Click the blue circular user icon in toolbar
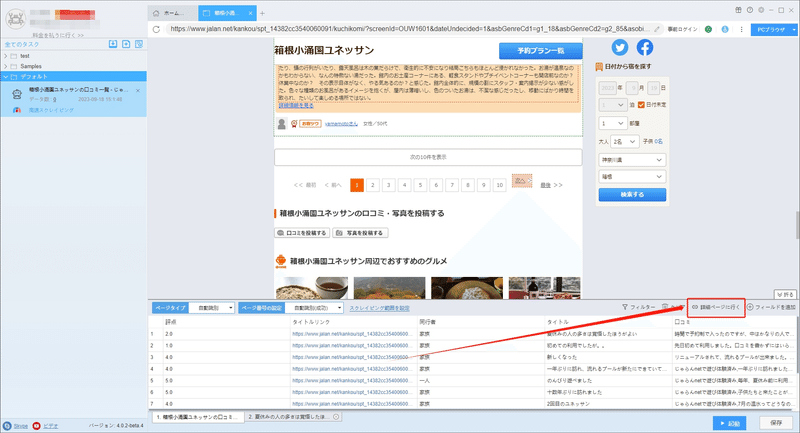This screenshot has width=800, height=433. point(724,29)
